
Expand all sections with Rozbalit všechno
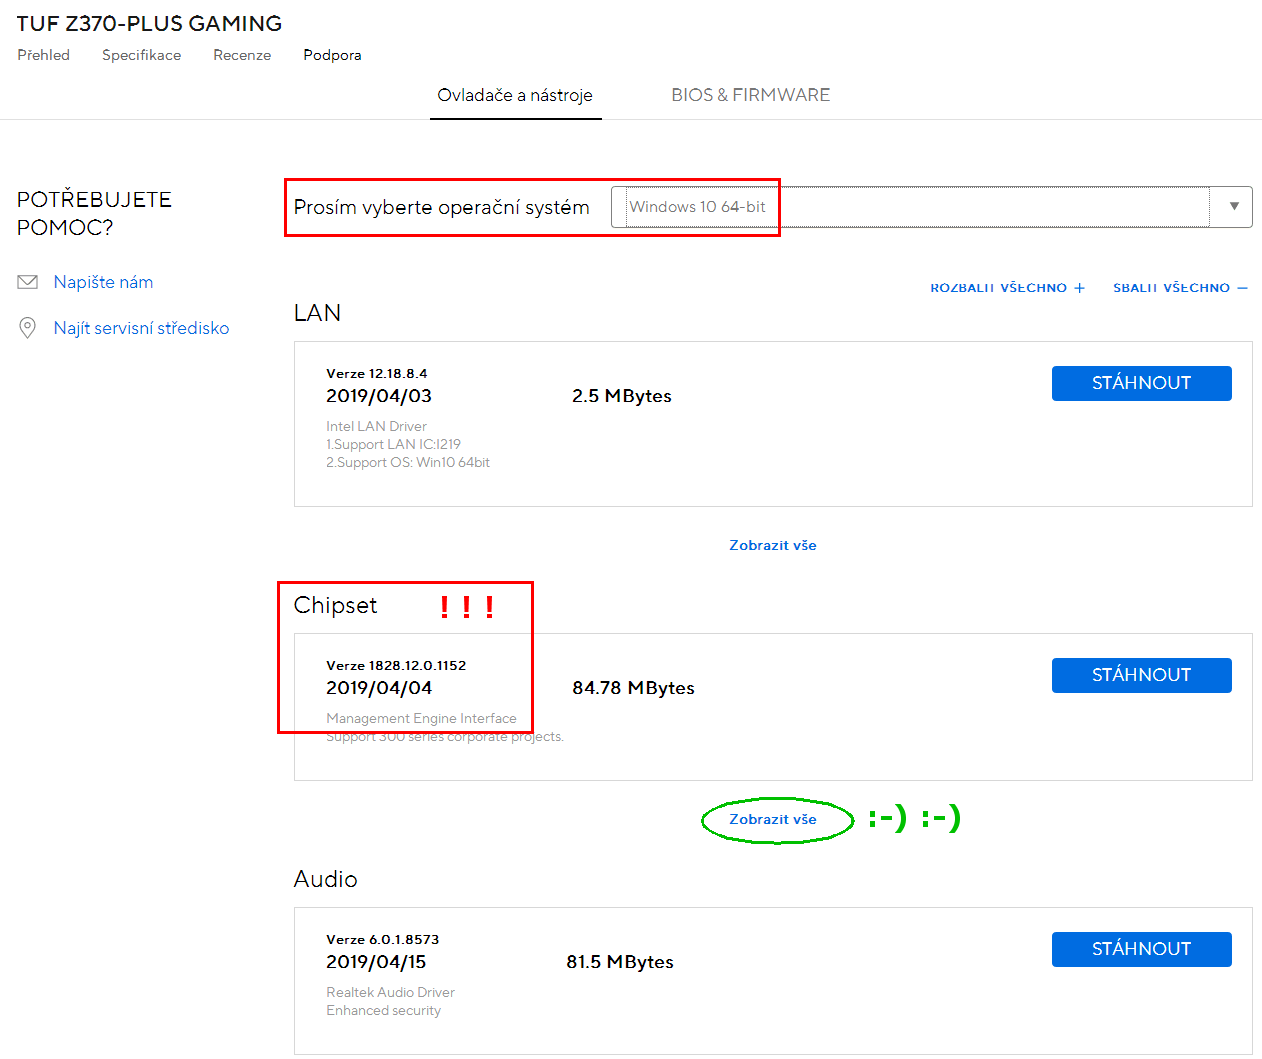pyautogui.click(x=998, y=288)
